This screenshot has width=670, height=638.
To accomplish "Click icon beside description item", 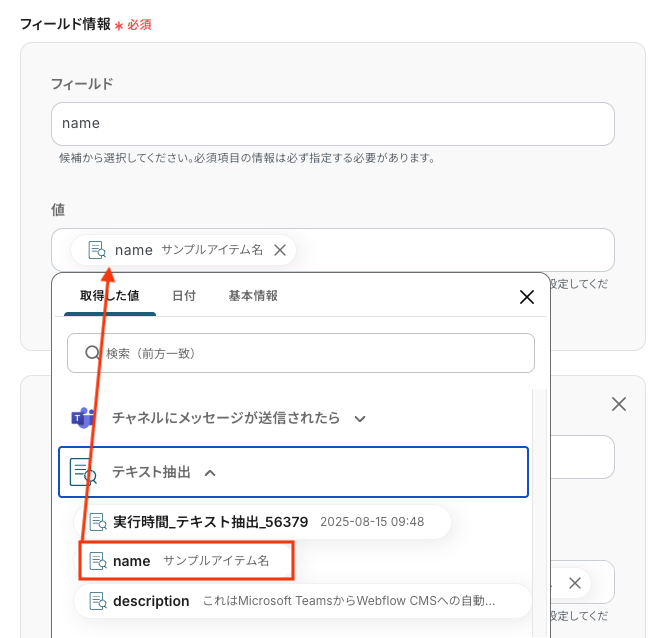I will coord(98,601).
